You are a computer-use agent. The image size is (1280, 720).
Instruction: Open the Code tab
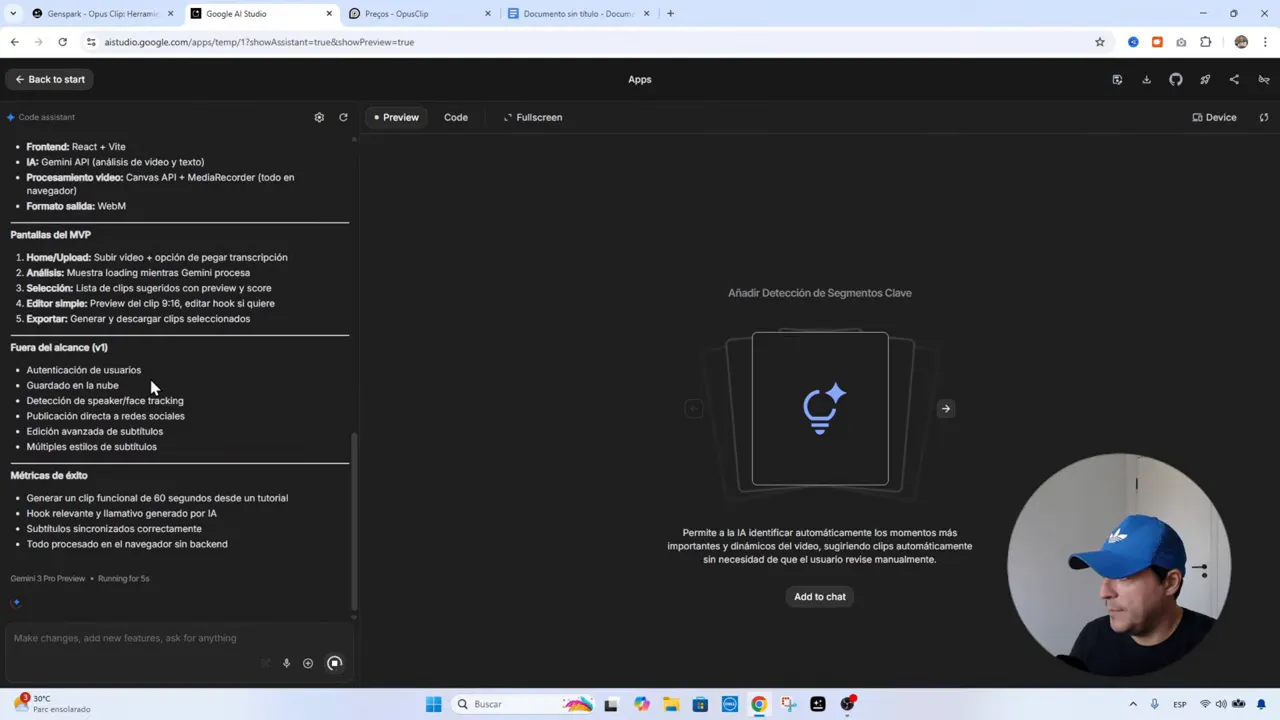[456, 117]
